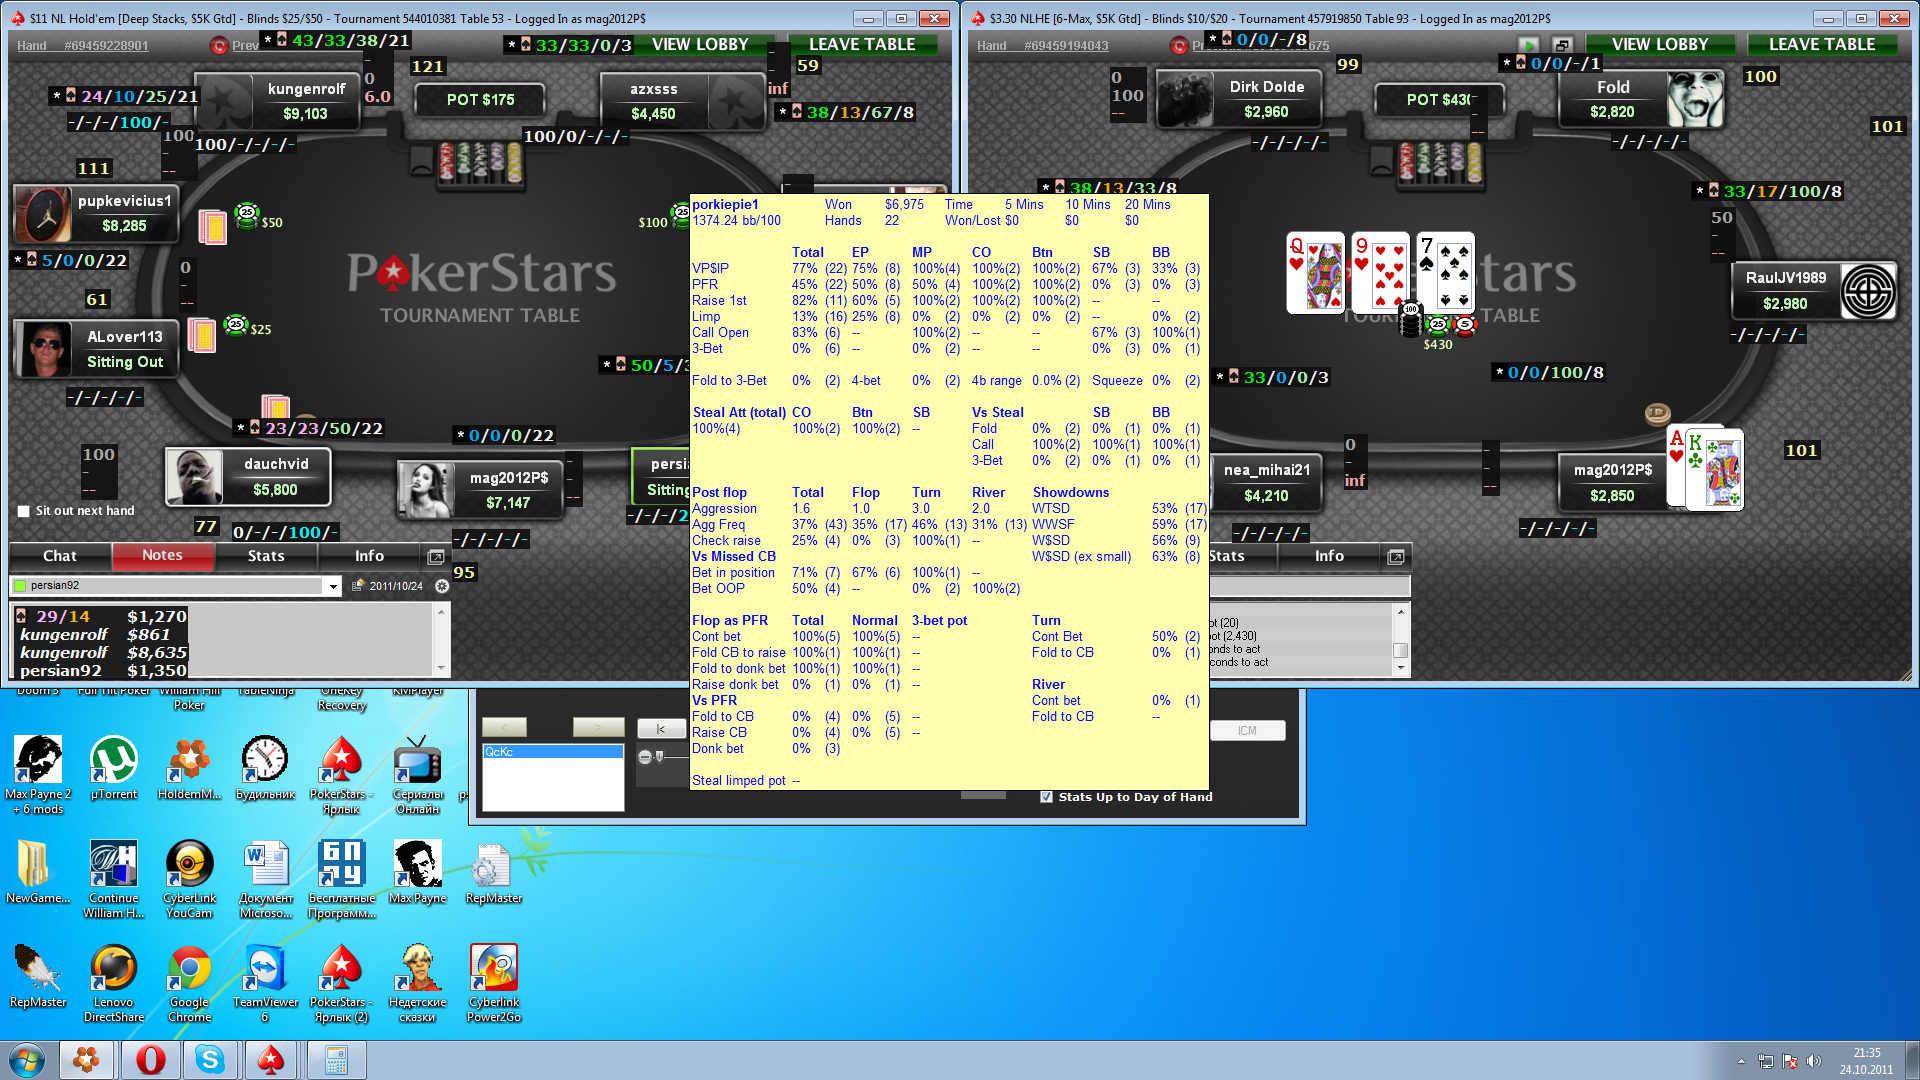Pop out the chat panel, left table
The image size is (1920, 1080).
[x=436, y=556]
